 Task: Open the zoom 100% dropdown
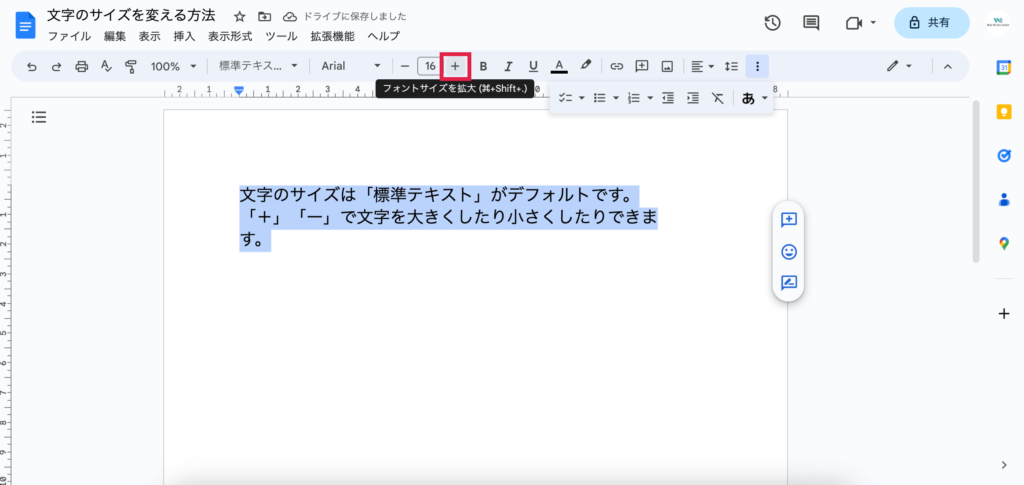[x=172, y=66]
